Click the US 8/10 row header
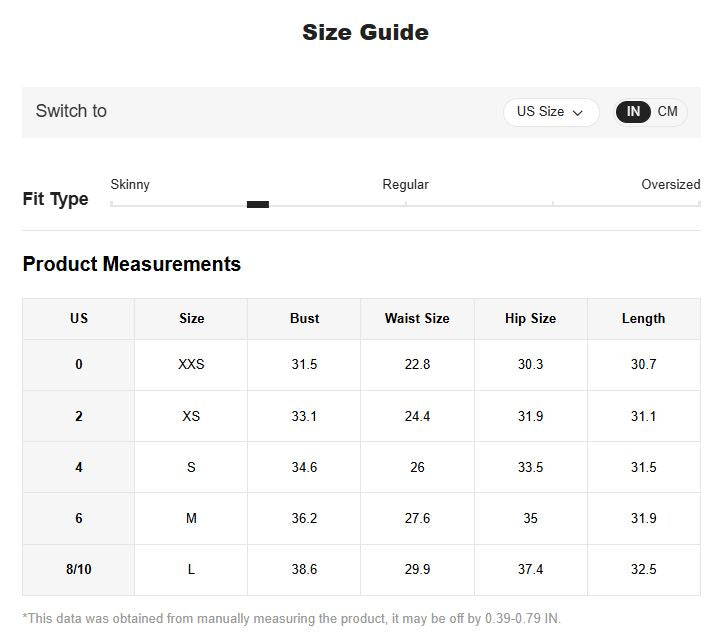This screenshot has width=720, height=640. [x=79, y=569]
